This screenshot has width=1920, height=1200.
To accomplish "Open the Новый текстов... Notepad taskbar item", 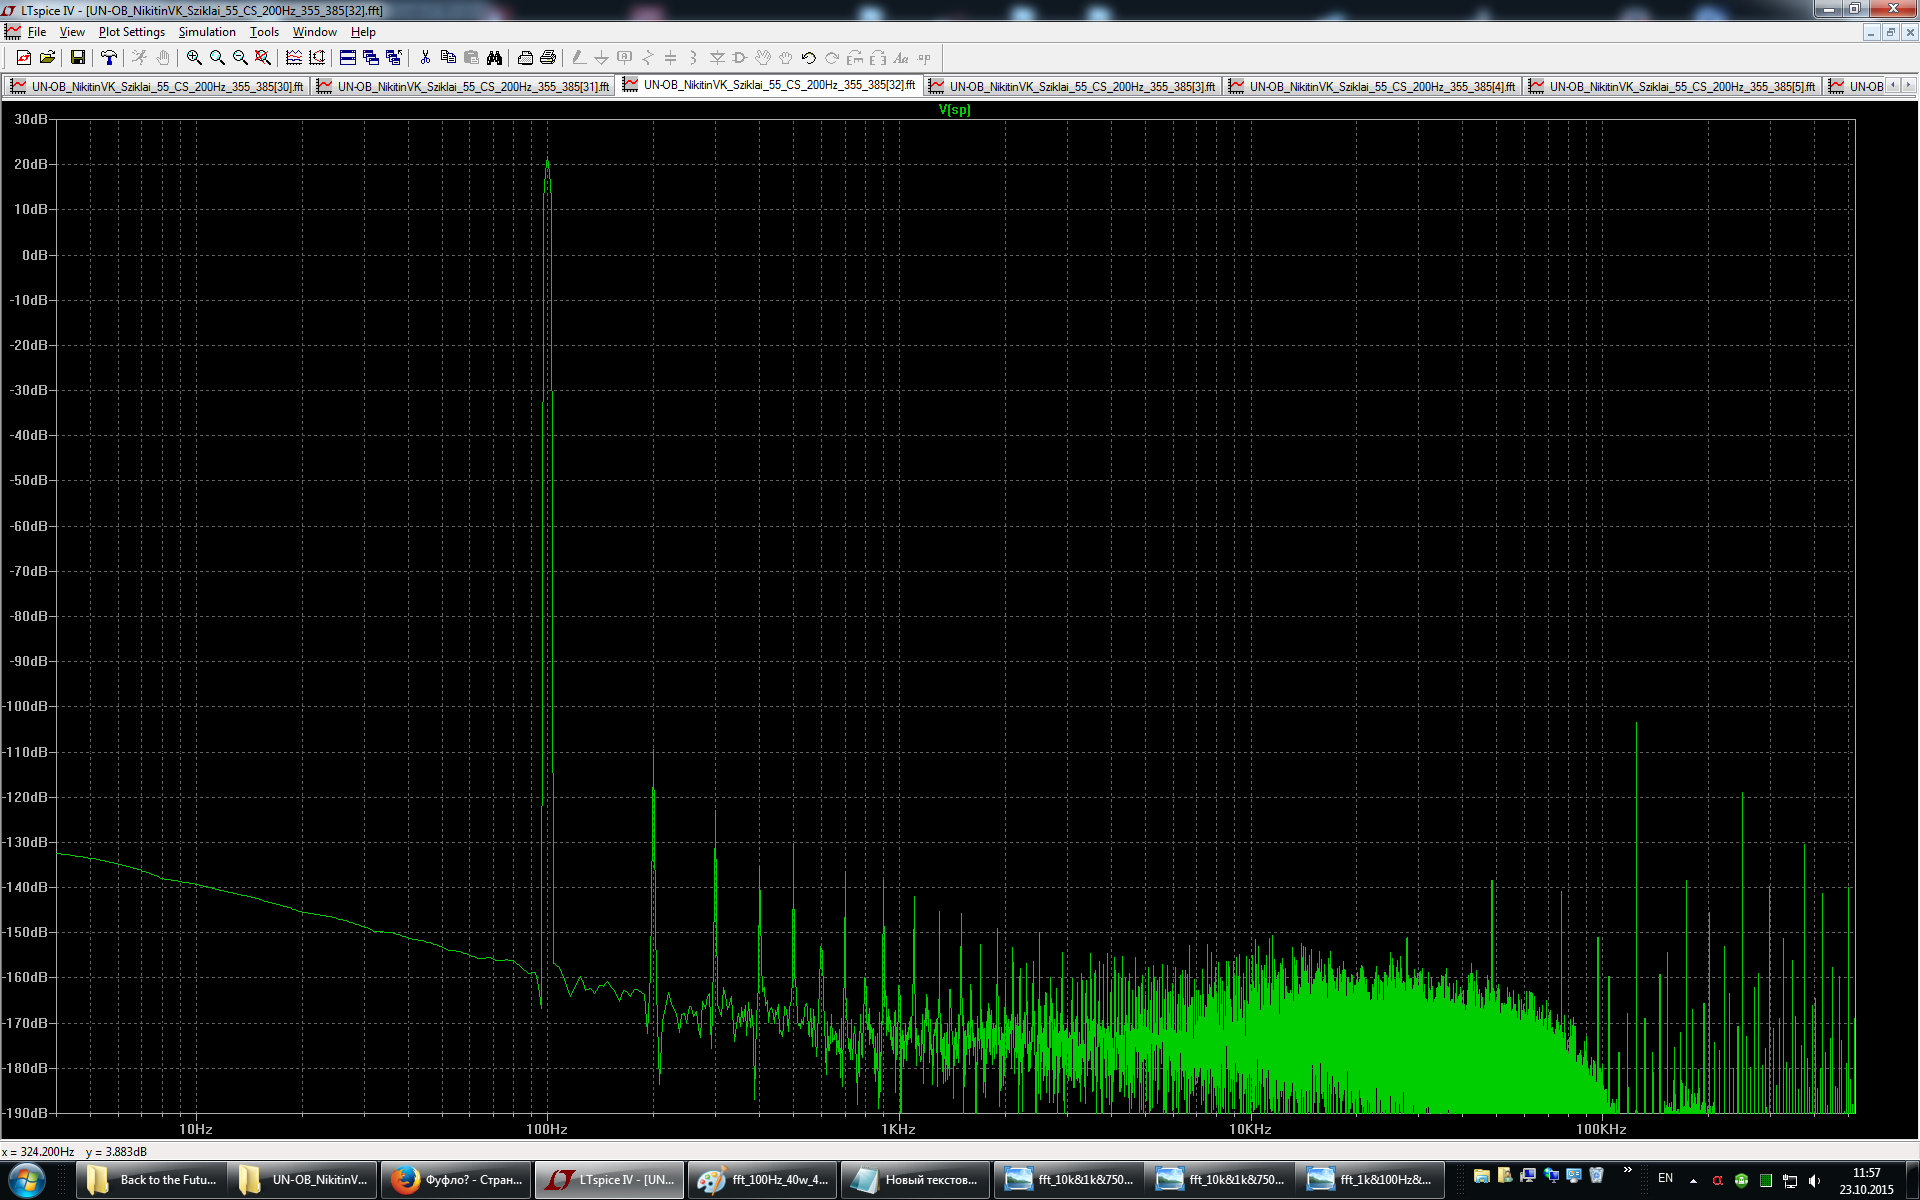I will point(915,1180).
